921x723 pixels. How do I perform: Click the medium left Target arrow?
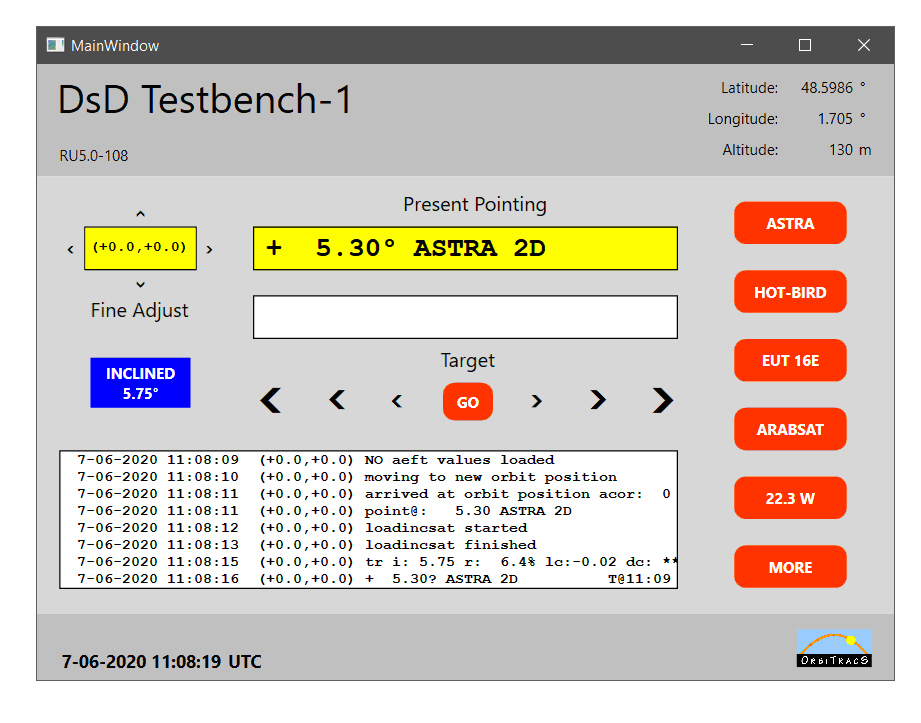tap(337, 401)
